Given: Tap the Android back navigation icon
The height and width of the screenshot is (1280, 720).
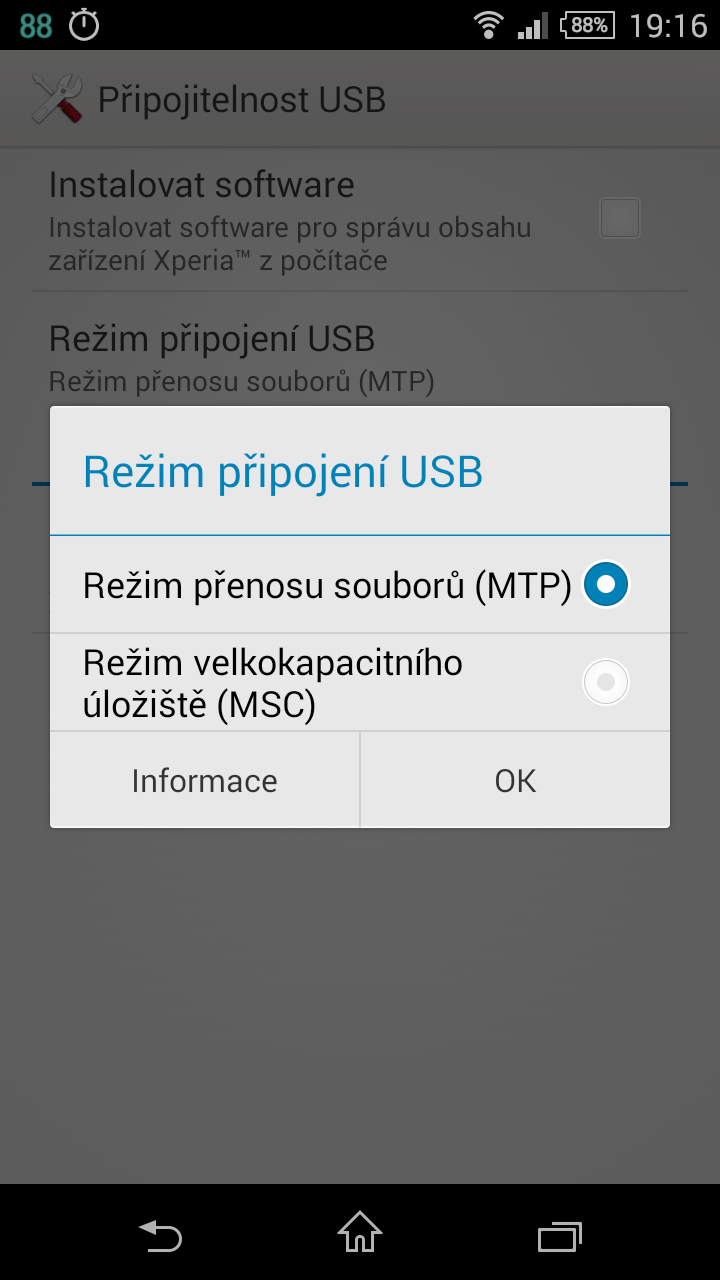Looking at the screenshot, I should point(160,1236).
